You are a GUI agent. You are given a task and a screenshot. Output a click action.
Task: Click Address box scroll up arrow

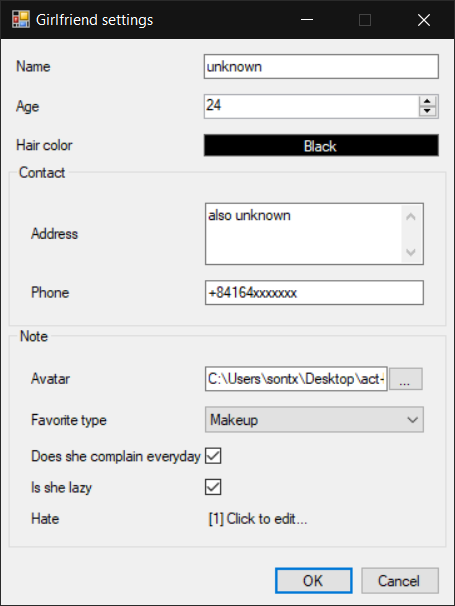click(411, 217)
